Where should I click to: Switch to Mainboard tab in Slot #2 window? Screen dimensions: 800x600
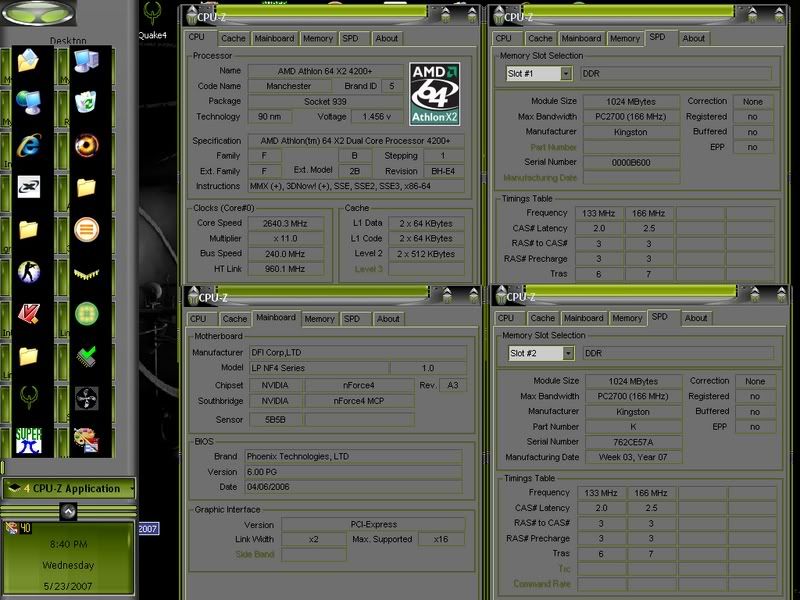point(584,318)
